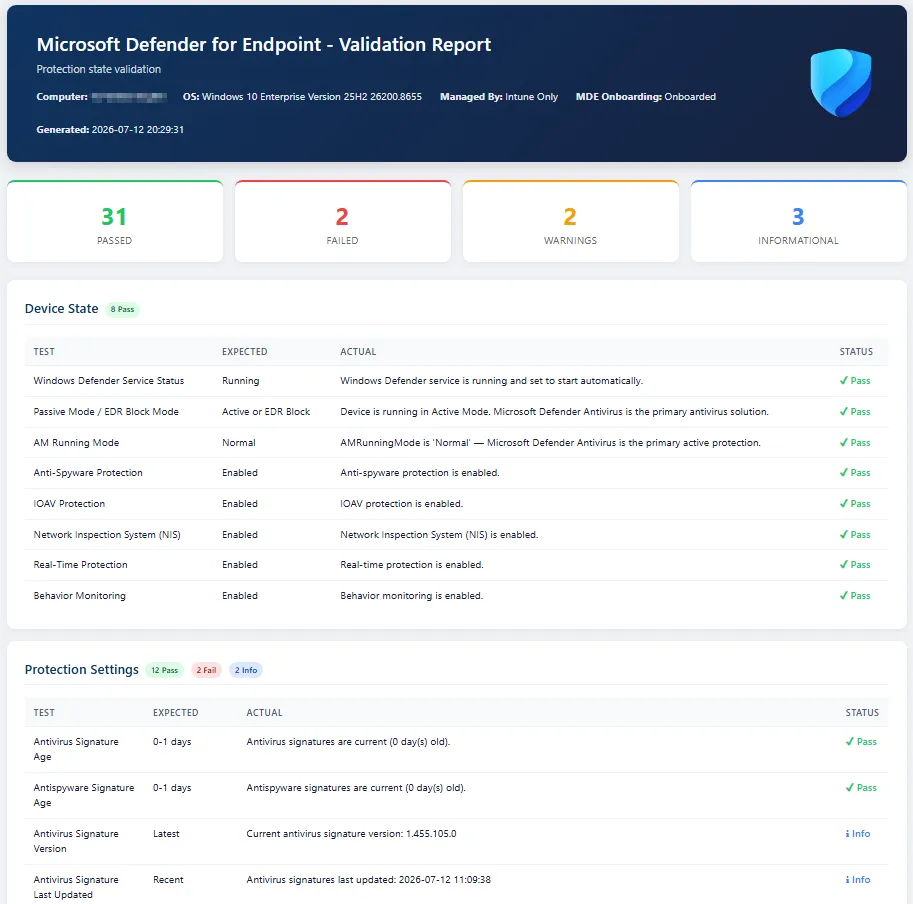Click Info status for Antivirus Signature Last Updated

click(x=858, y=880)
